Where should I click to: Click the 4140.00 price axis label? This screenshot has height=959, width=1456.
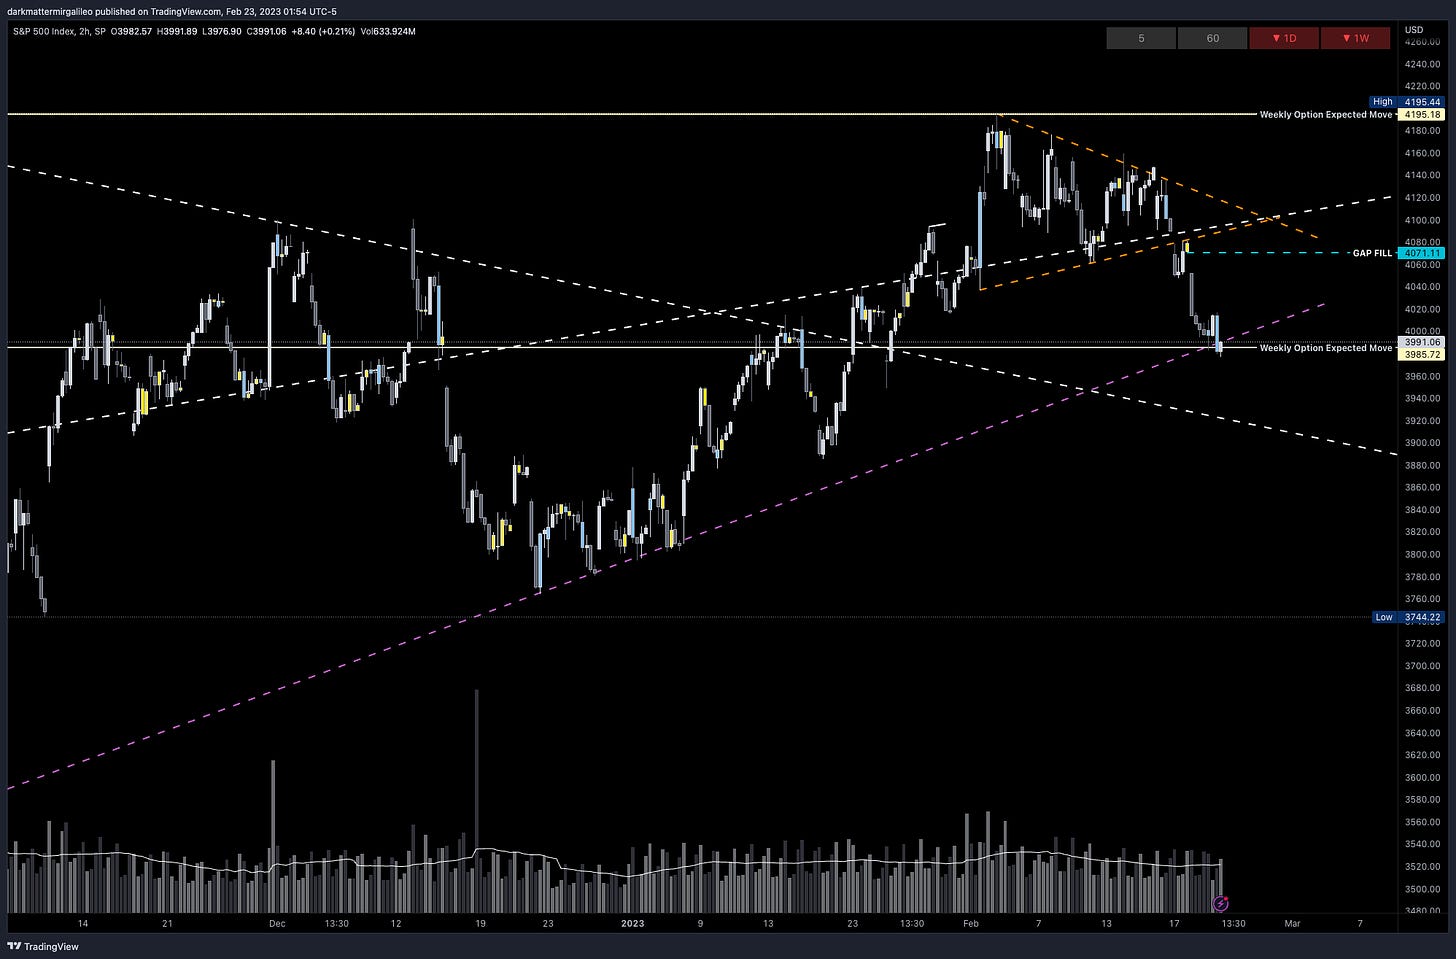1422,175
